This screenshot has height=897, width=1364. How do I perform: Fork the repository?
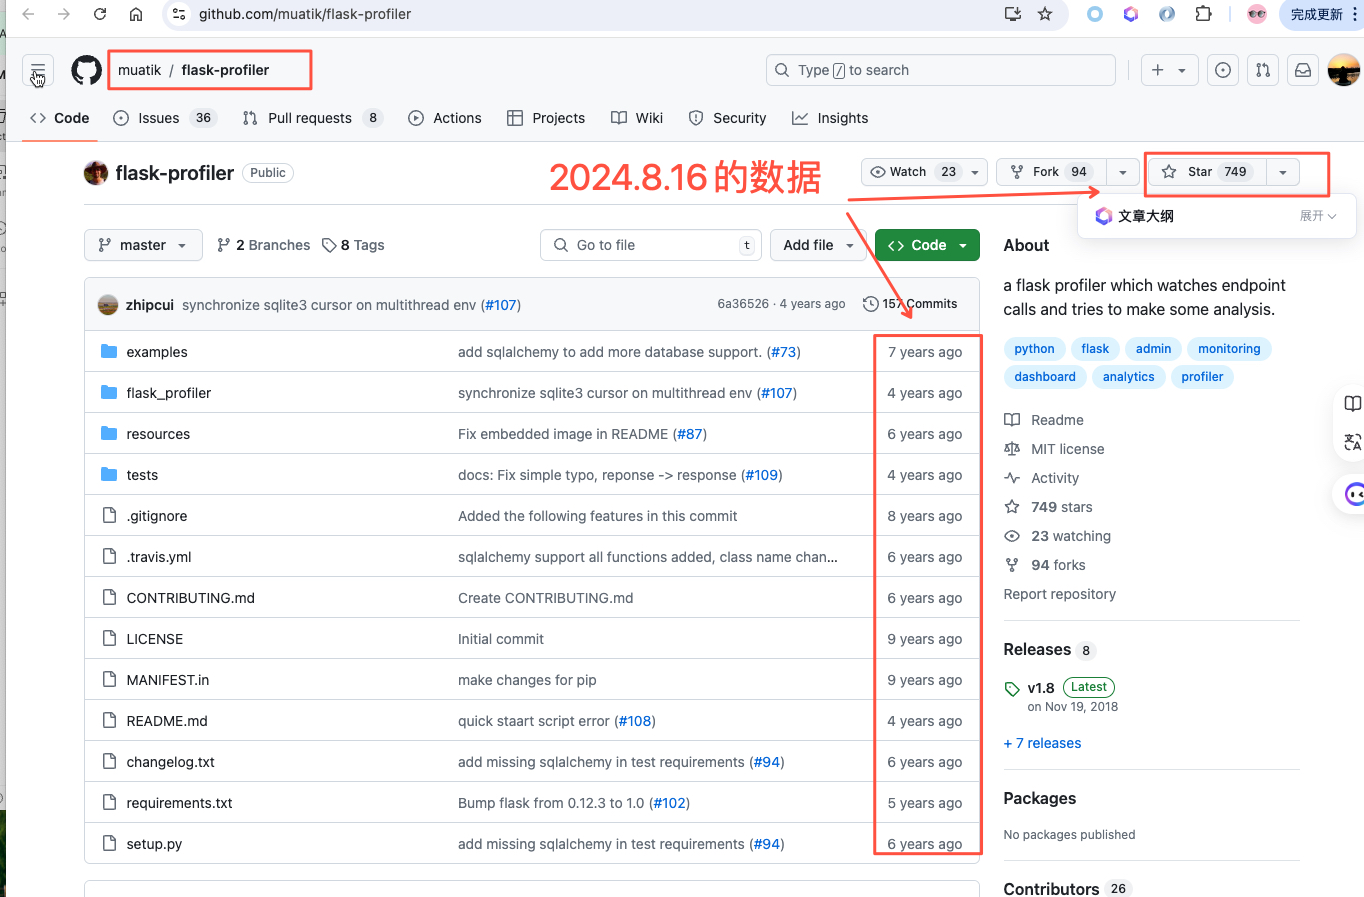click(1044, 171)
